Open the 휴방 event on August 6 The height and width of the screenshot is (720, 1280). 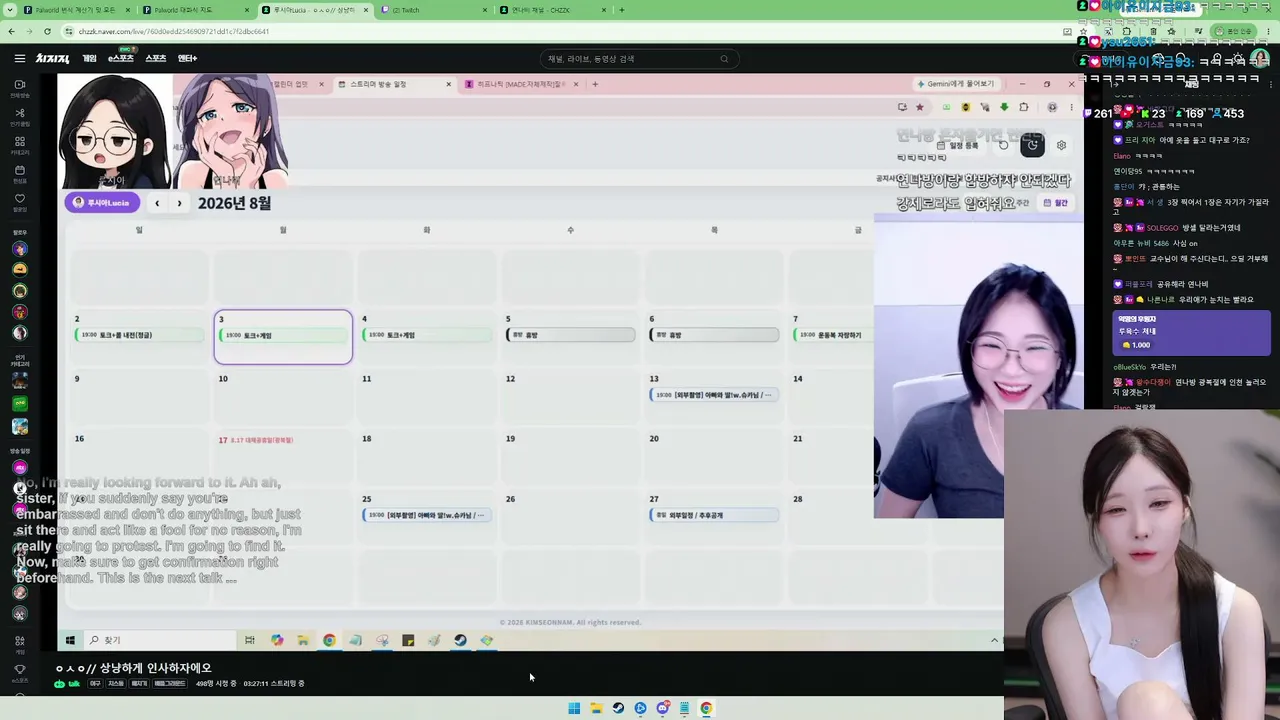[714, 335]
